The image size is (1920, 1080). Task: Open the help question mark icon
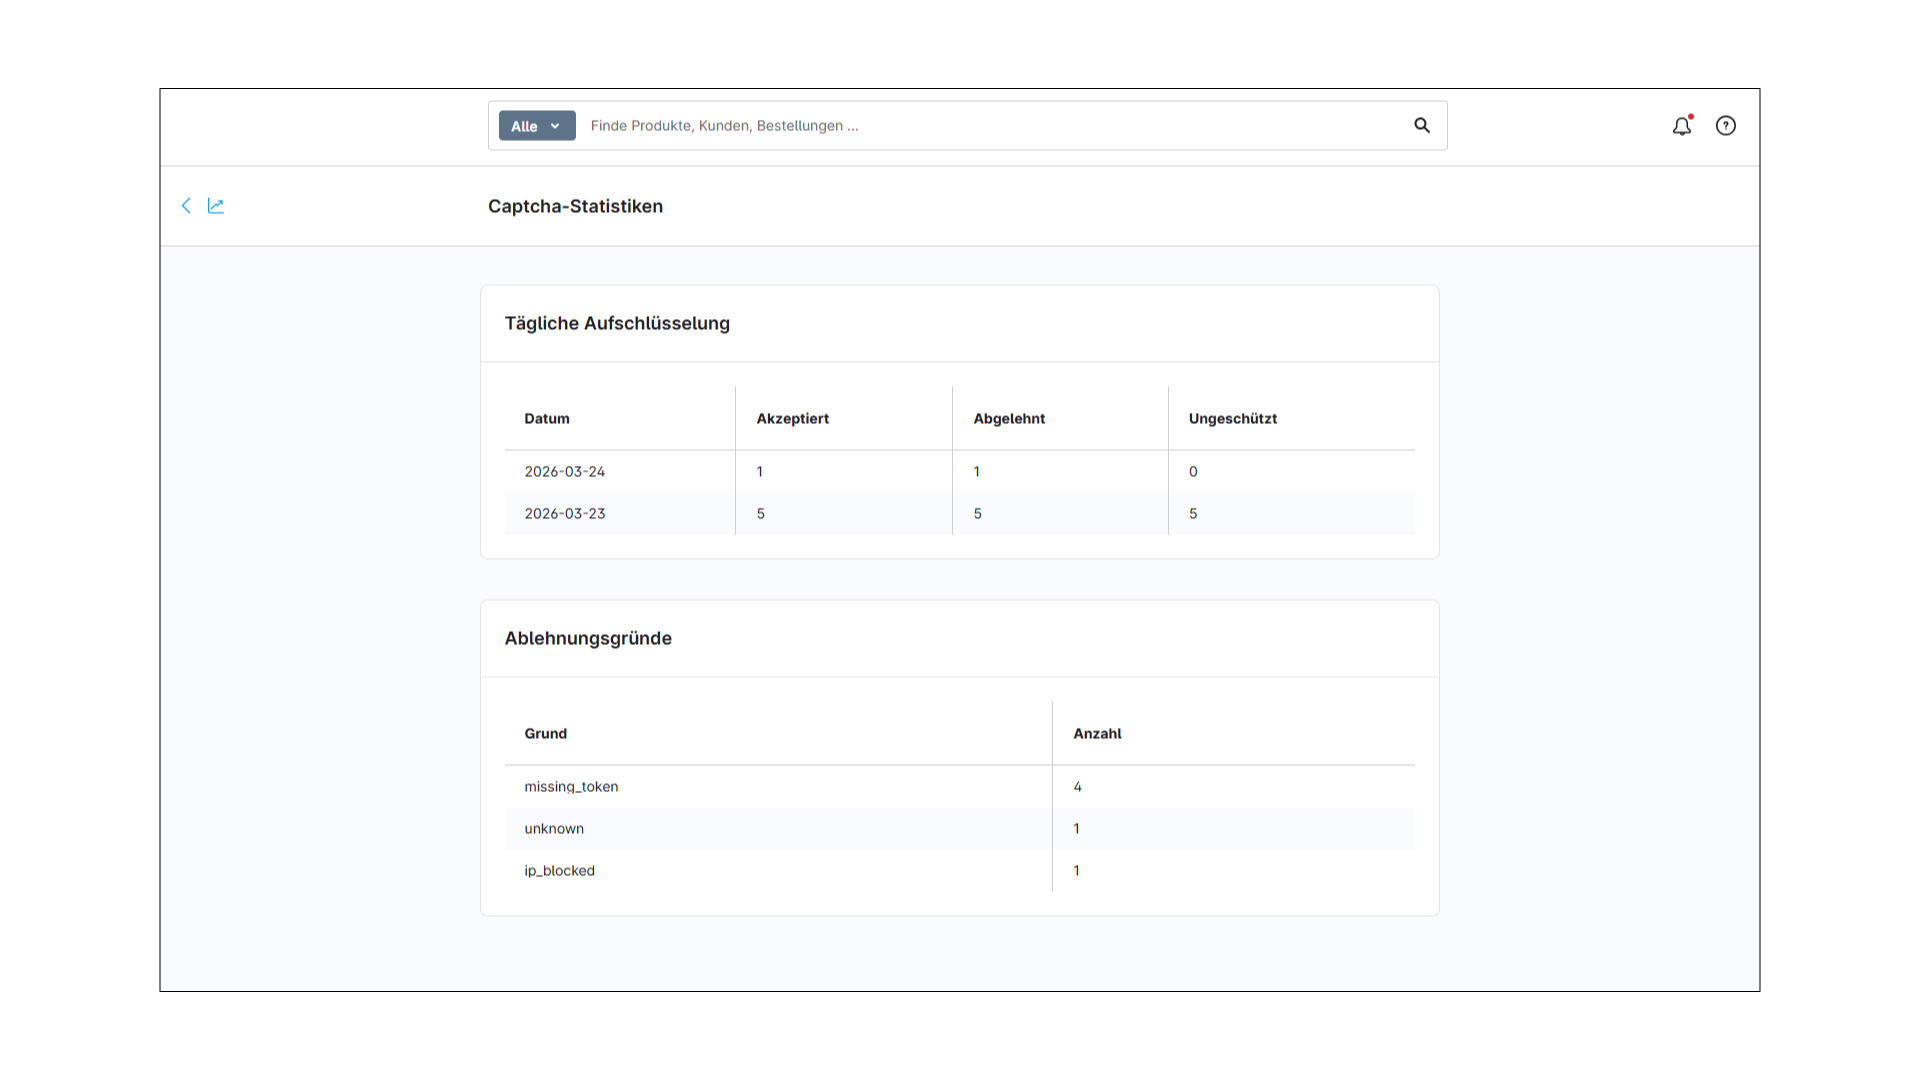point(1726,125)
